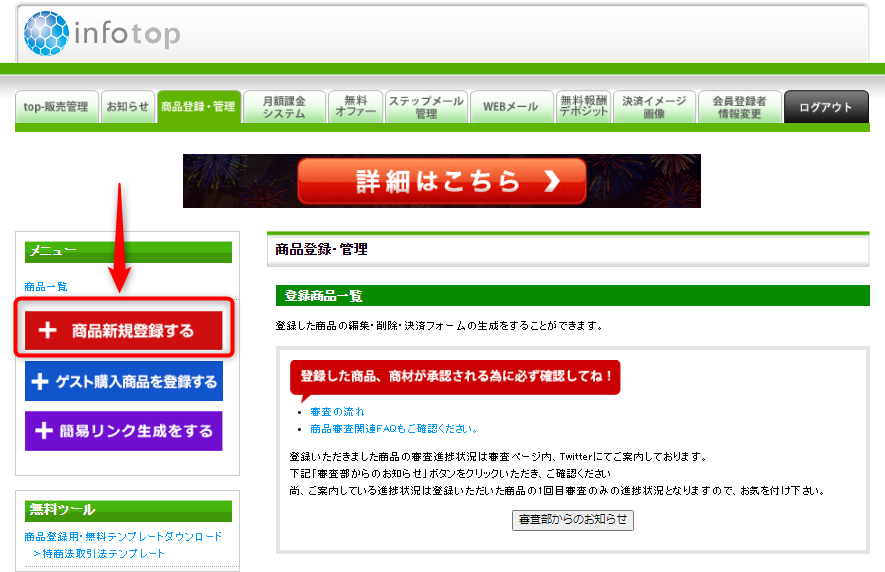Click the 無料ツール sidebar header
This screenshot has height=572, width=885.
point(128,510)
